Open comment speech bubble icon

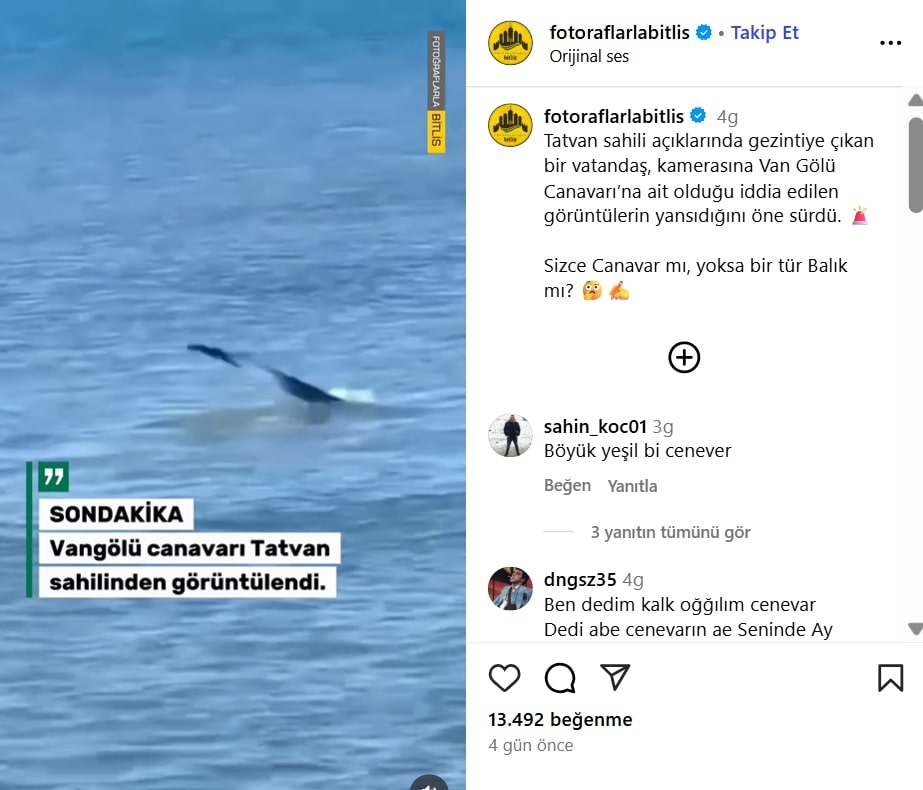coord(560,678)
